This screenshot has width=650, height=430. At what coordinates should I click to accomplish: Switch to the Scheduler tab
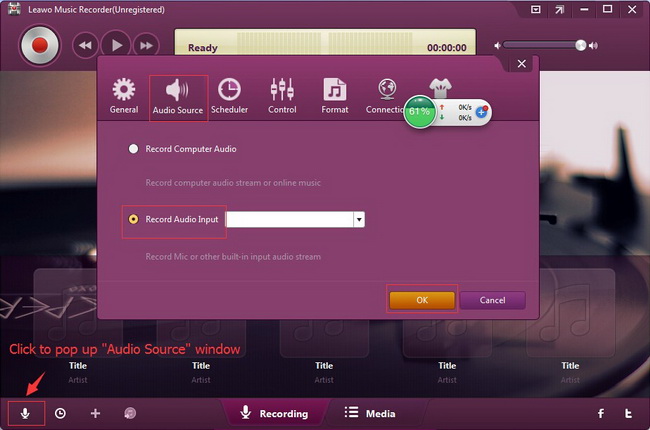pyautogui.click(x=229, y=96)
